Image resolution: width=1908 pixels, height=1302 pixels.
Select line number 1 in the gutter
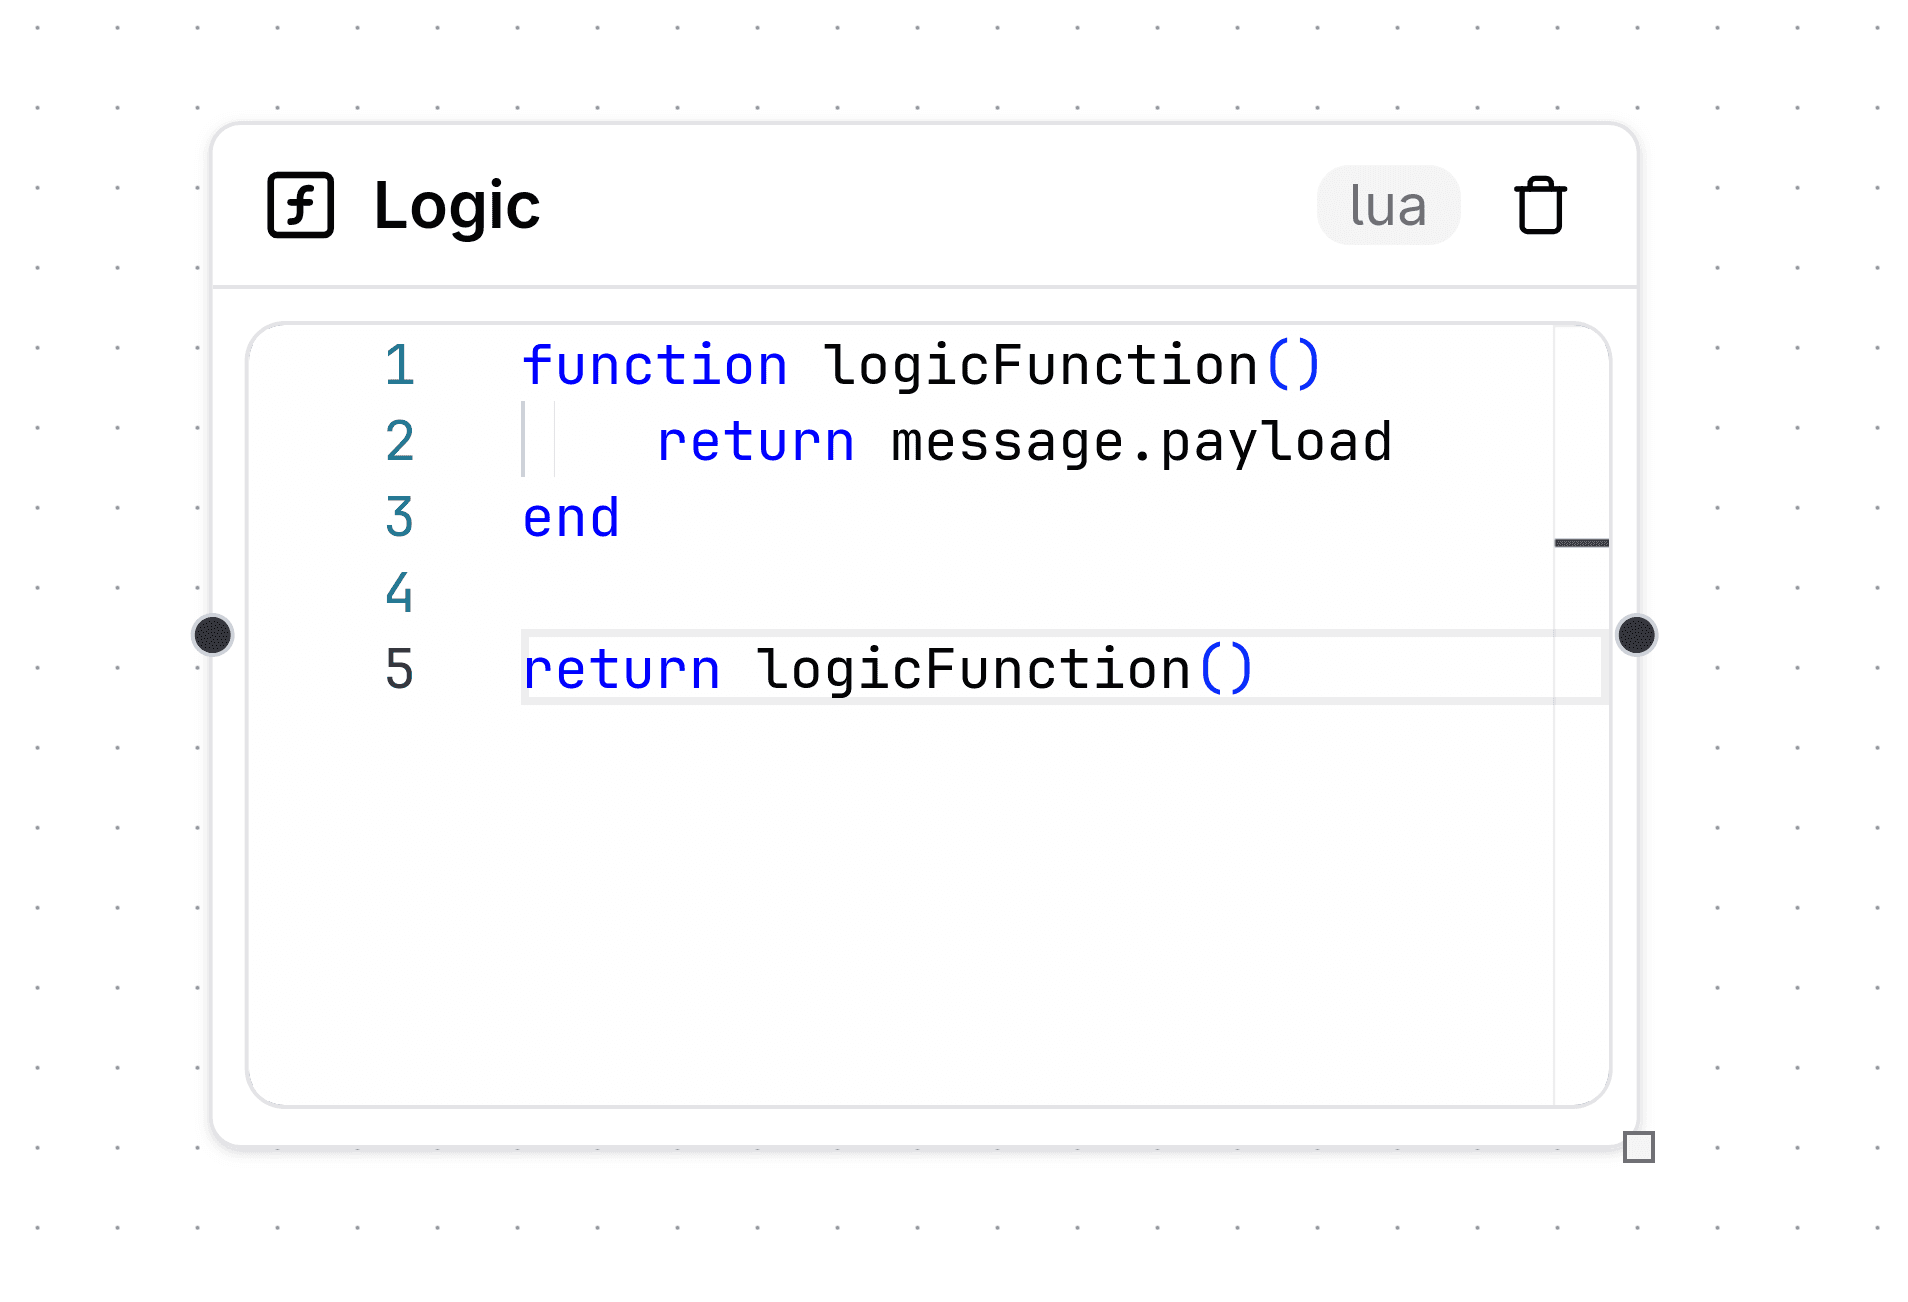click(399, 365)
